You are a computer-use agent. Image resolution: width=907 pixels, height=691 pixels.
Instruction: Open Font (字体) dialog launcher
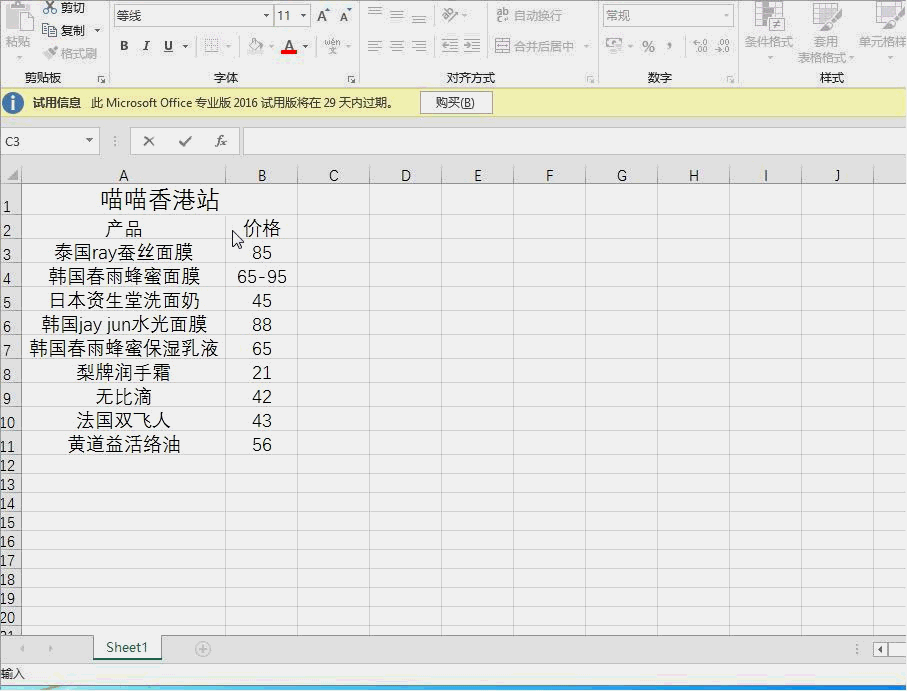coord(351,79)
